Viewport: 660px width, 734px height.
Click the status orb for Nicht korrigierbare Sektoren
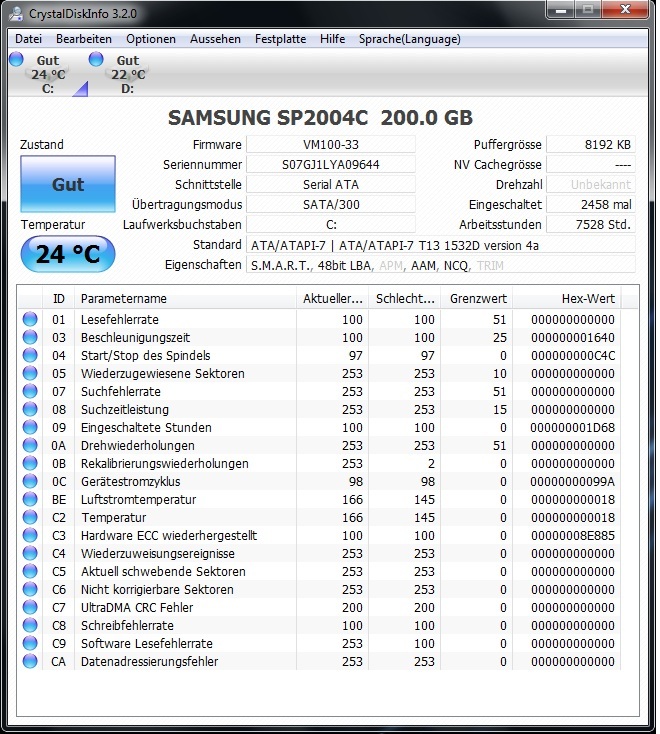[x=30, y=589]
